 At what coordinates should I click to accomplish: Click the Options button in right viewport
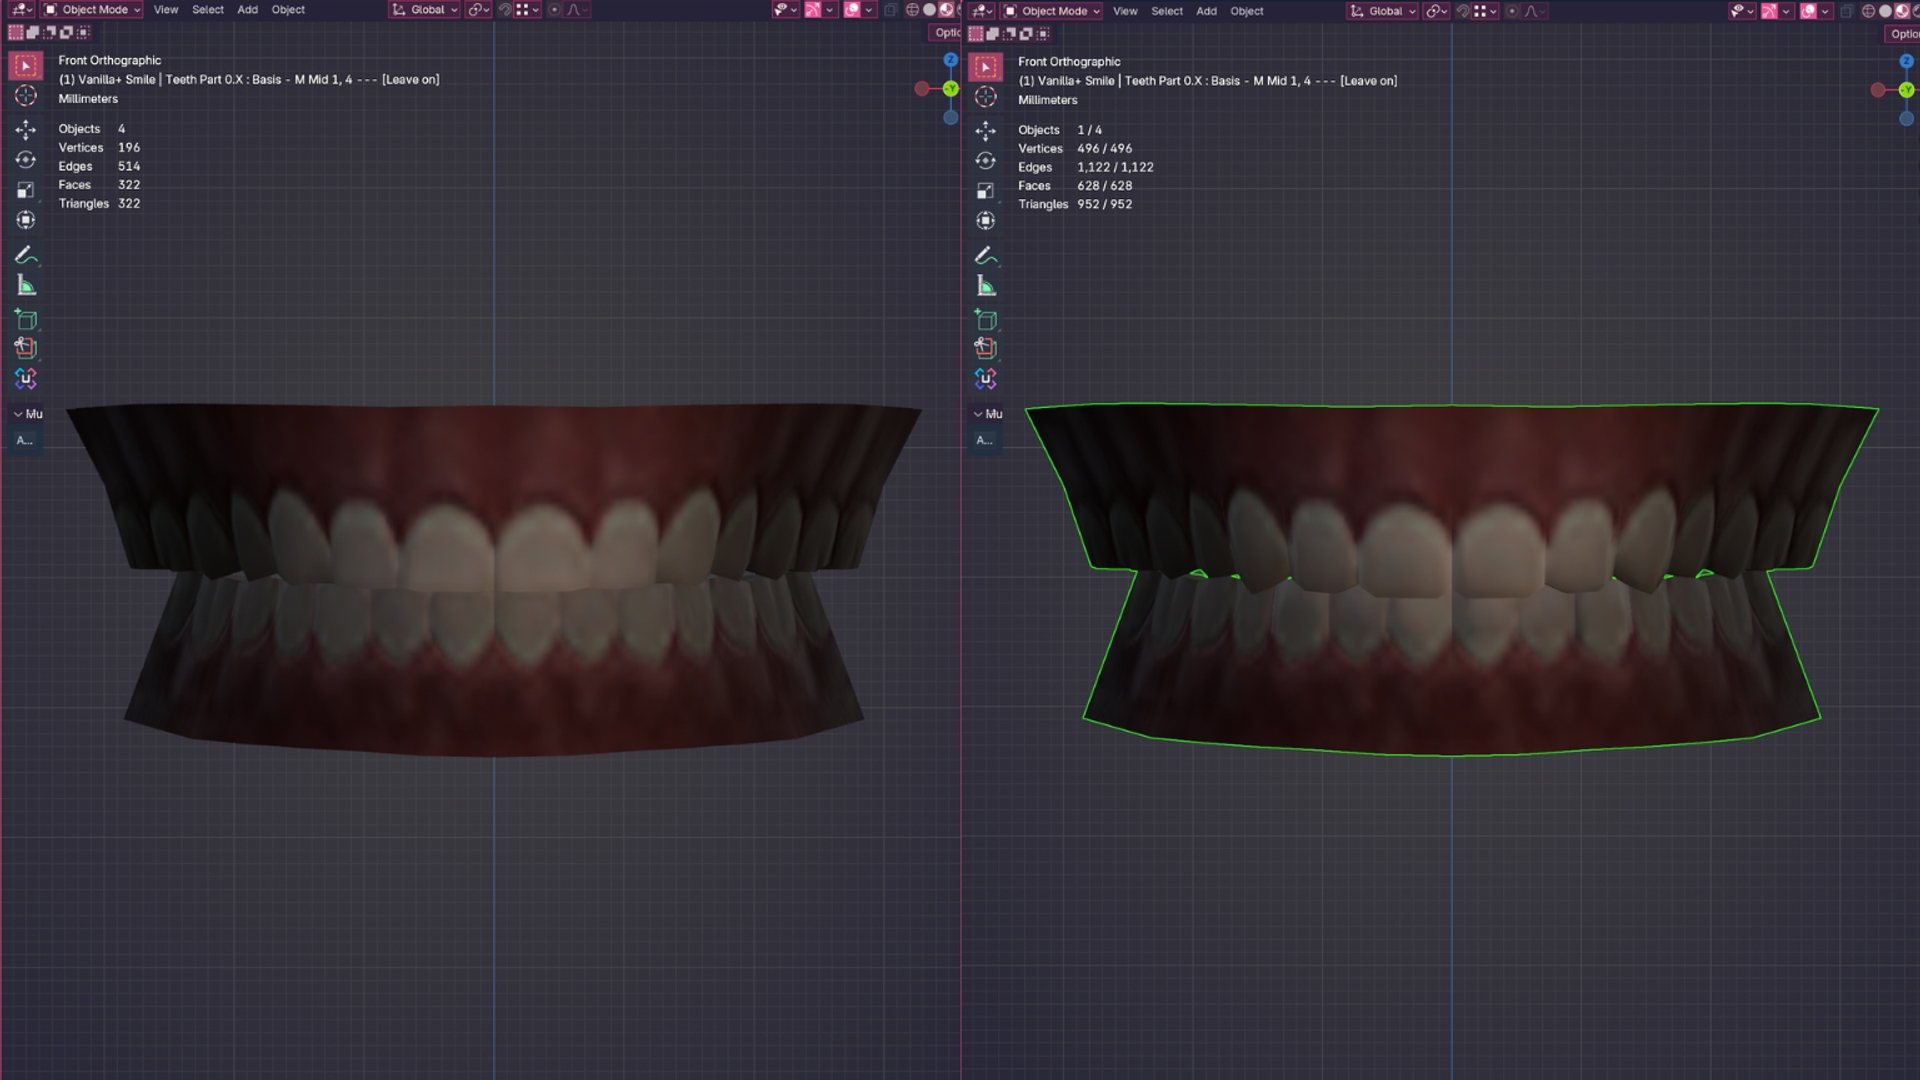coord(1903,34)
